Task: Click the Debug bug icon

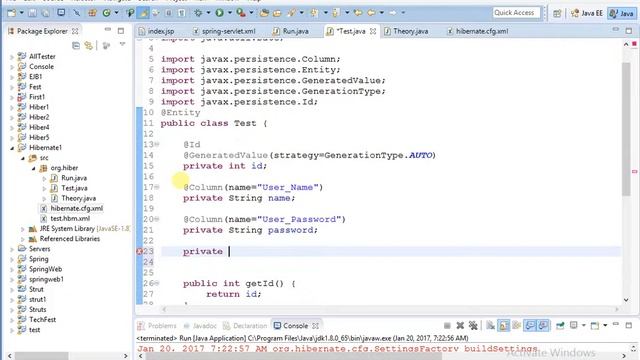Action: tap(198, 13)
